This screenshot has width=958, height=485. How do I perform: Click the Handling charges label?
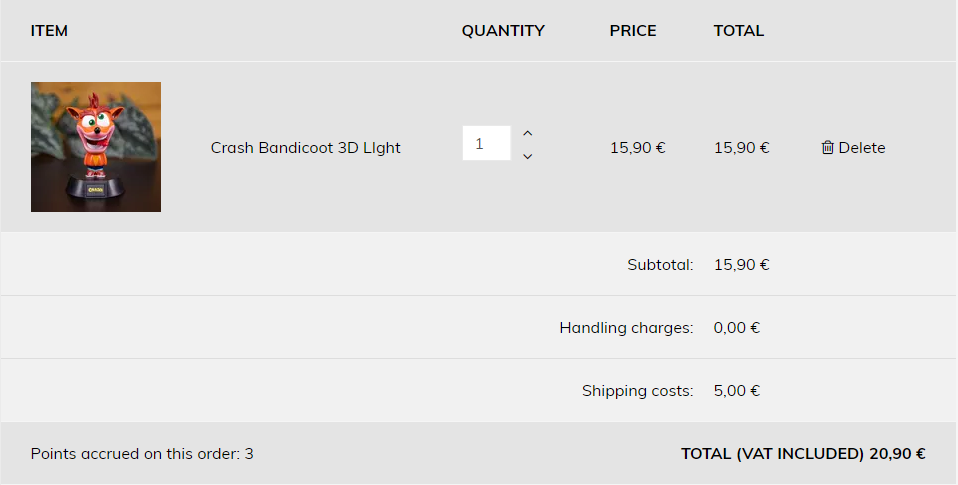click(626, 328)
